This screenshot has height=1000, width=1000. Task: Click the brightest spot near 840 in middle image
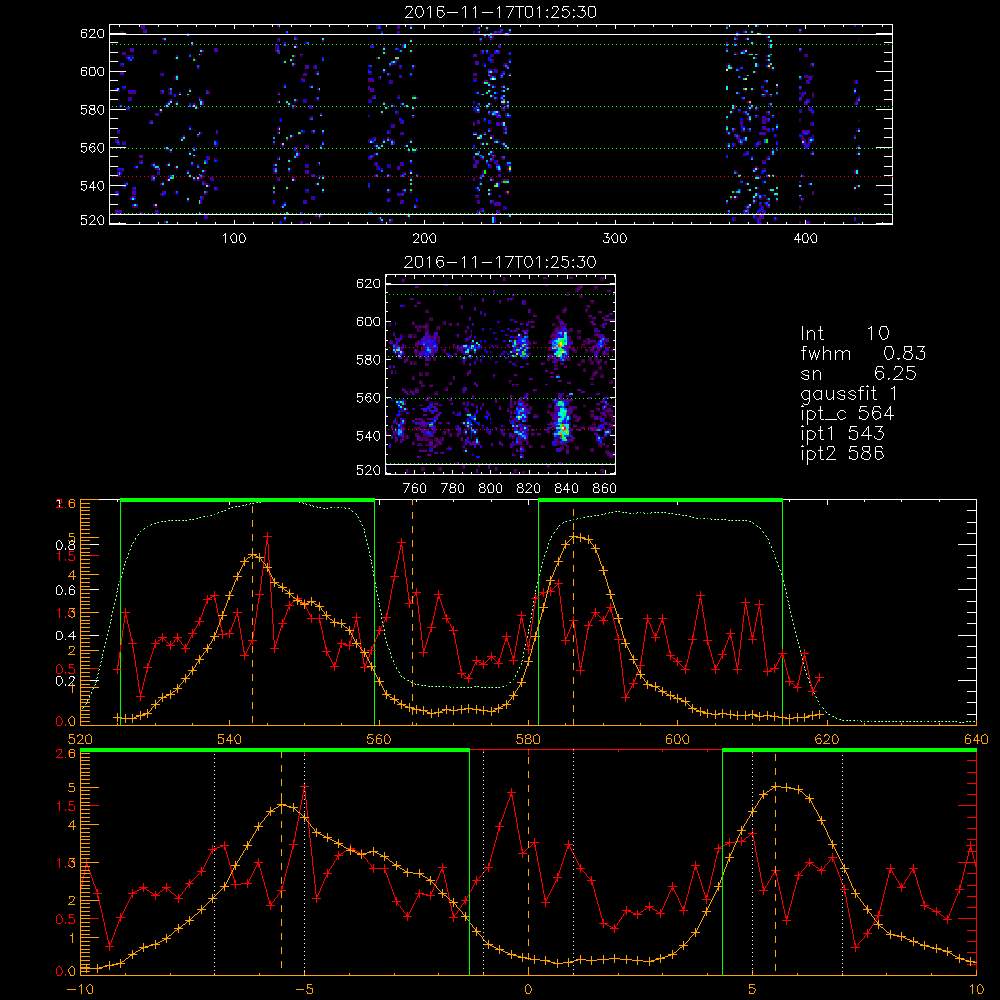point(561,346)
